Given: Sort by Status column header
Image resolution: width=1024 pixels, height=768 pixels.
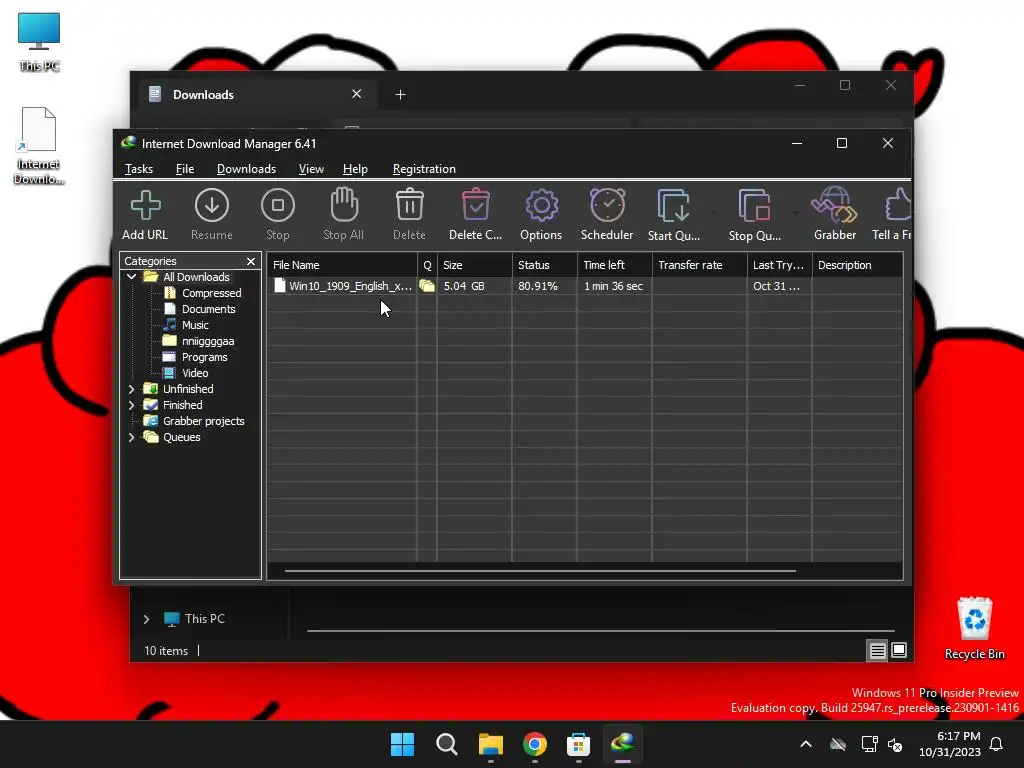Looking at the screenshot, I should [x=545, y=265].
